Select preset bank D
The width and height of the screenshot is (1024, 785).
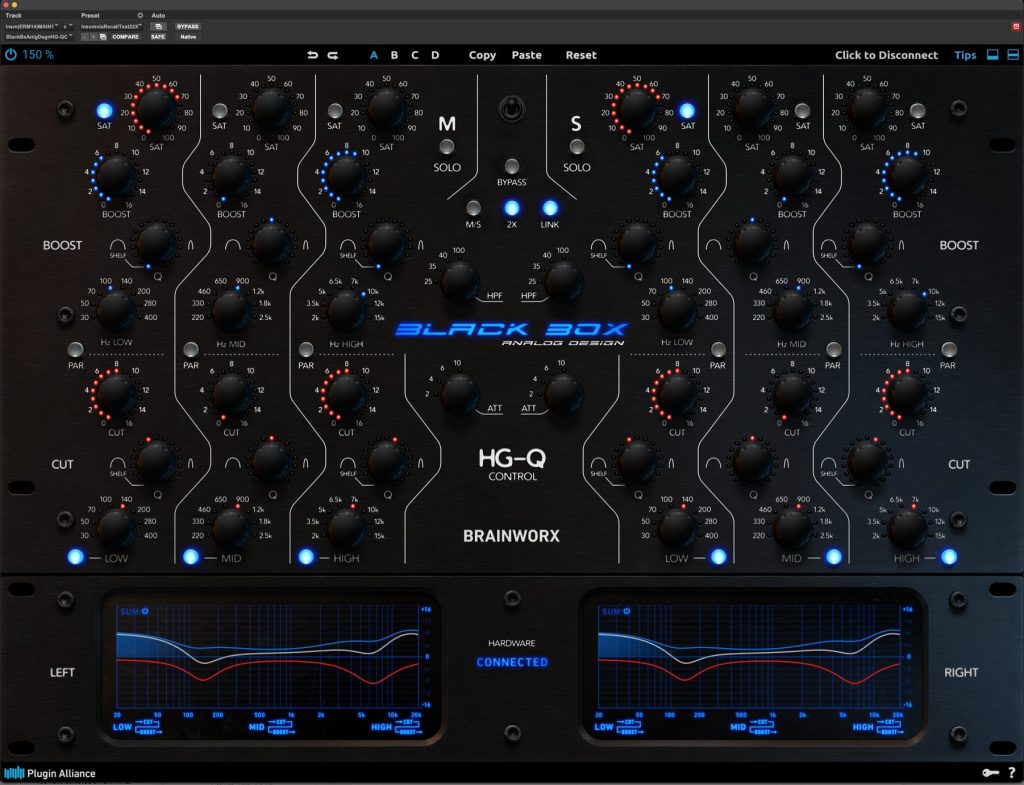(x=435, y=55)
